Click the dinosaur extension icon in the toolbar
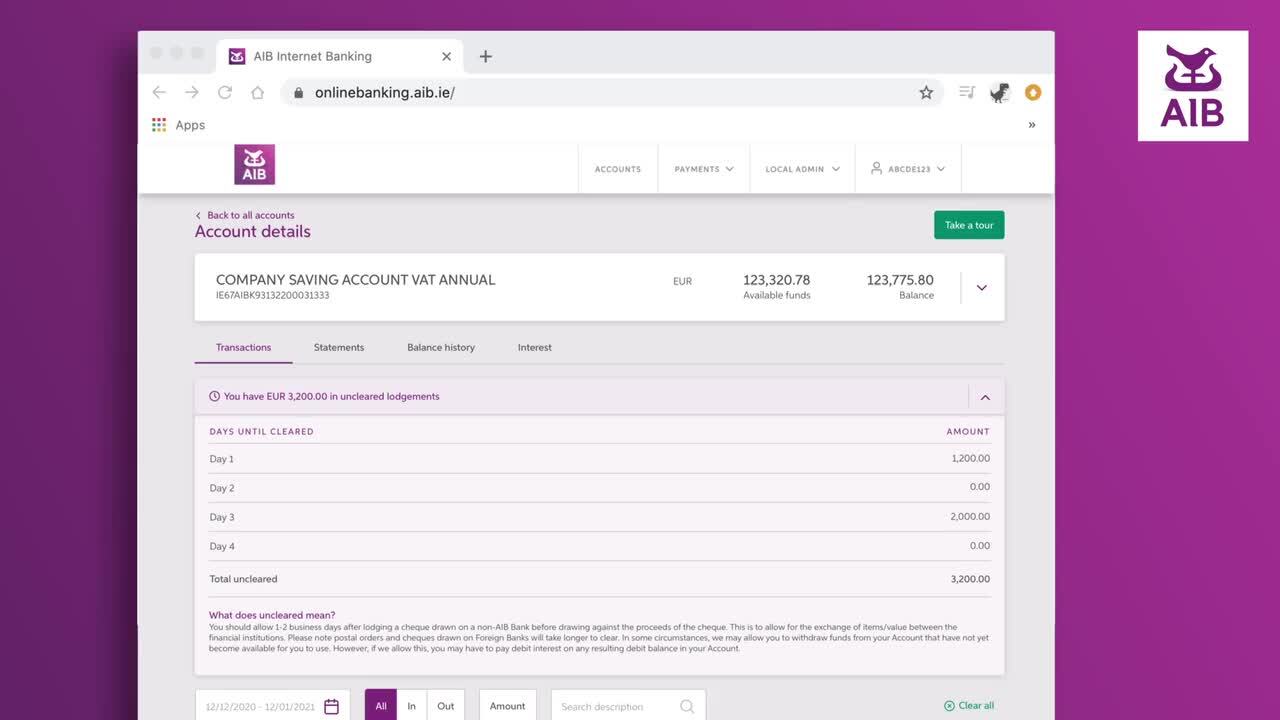 (x=999, y=93)
